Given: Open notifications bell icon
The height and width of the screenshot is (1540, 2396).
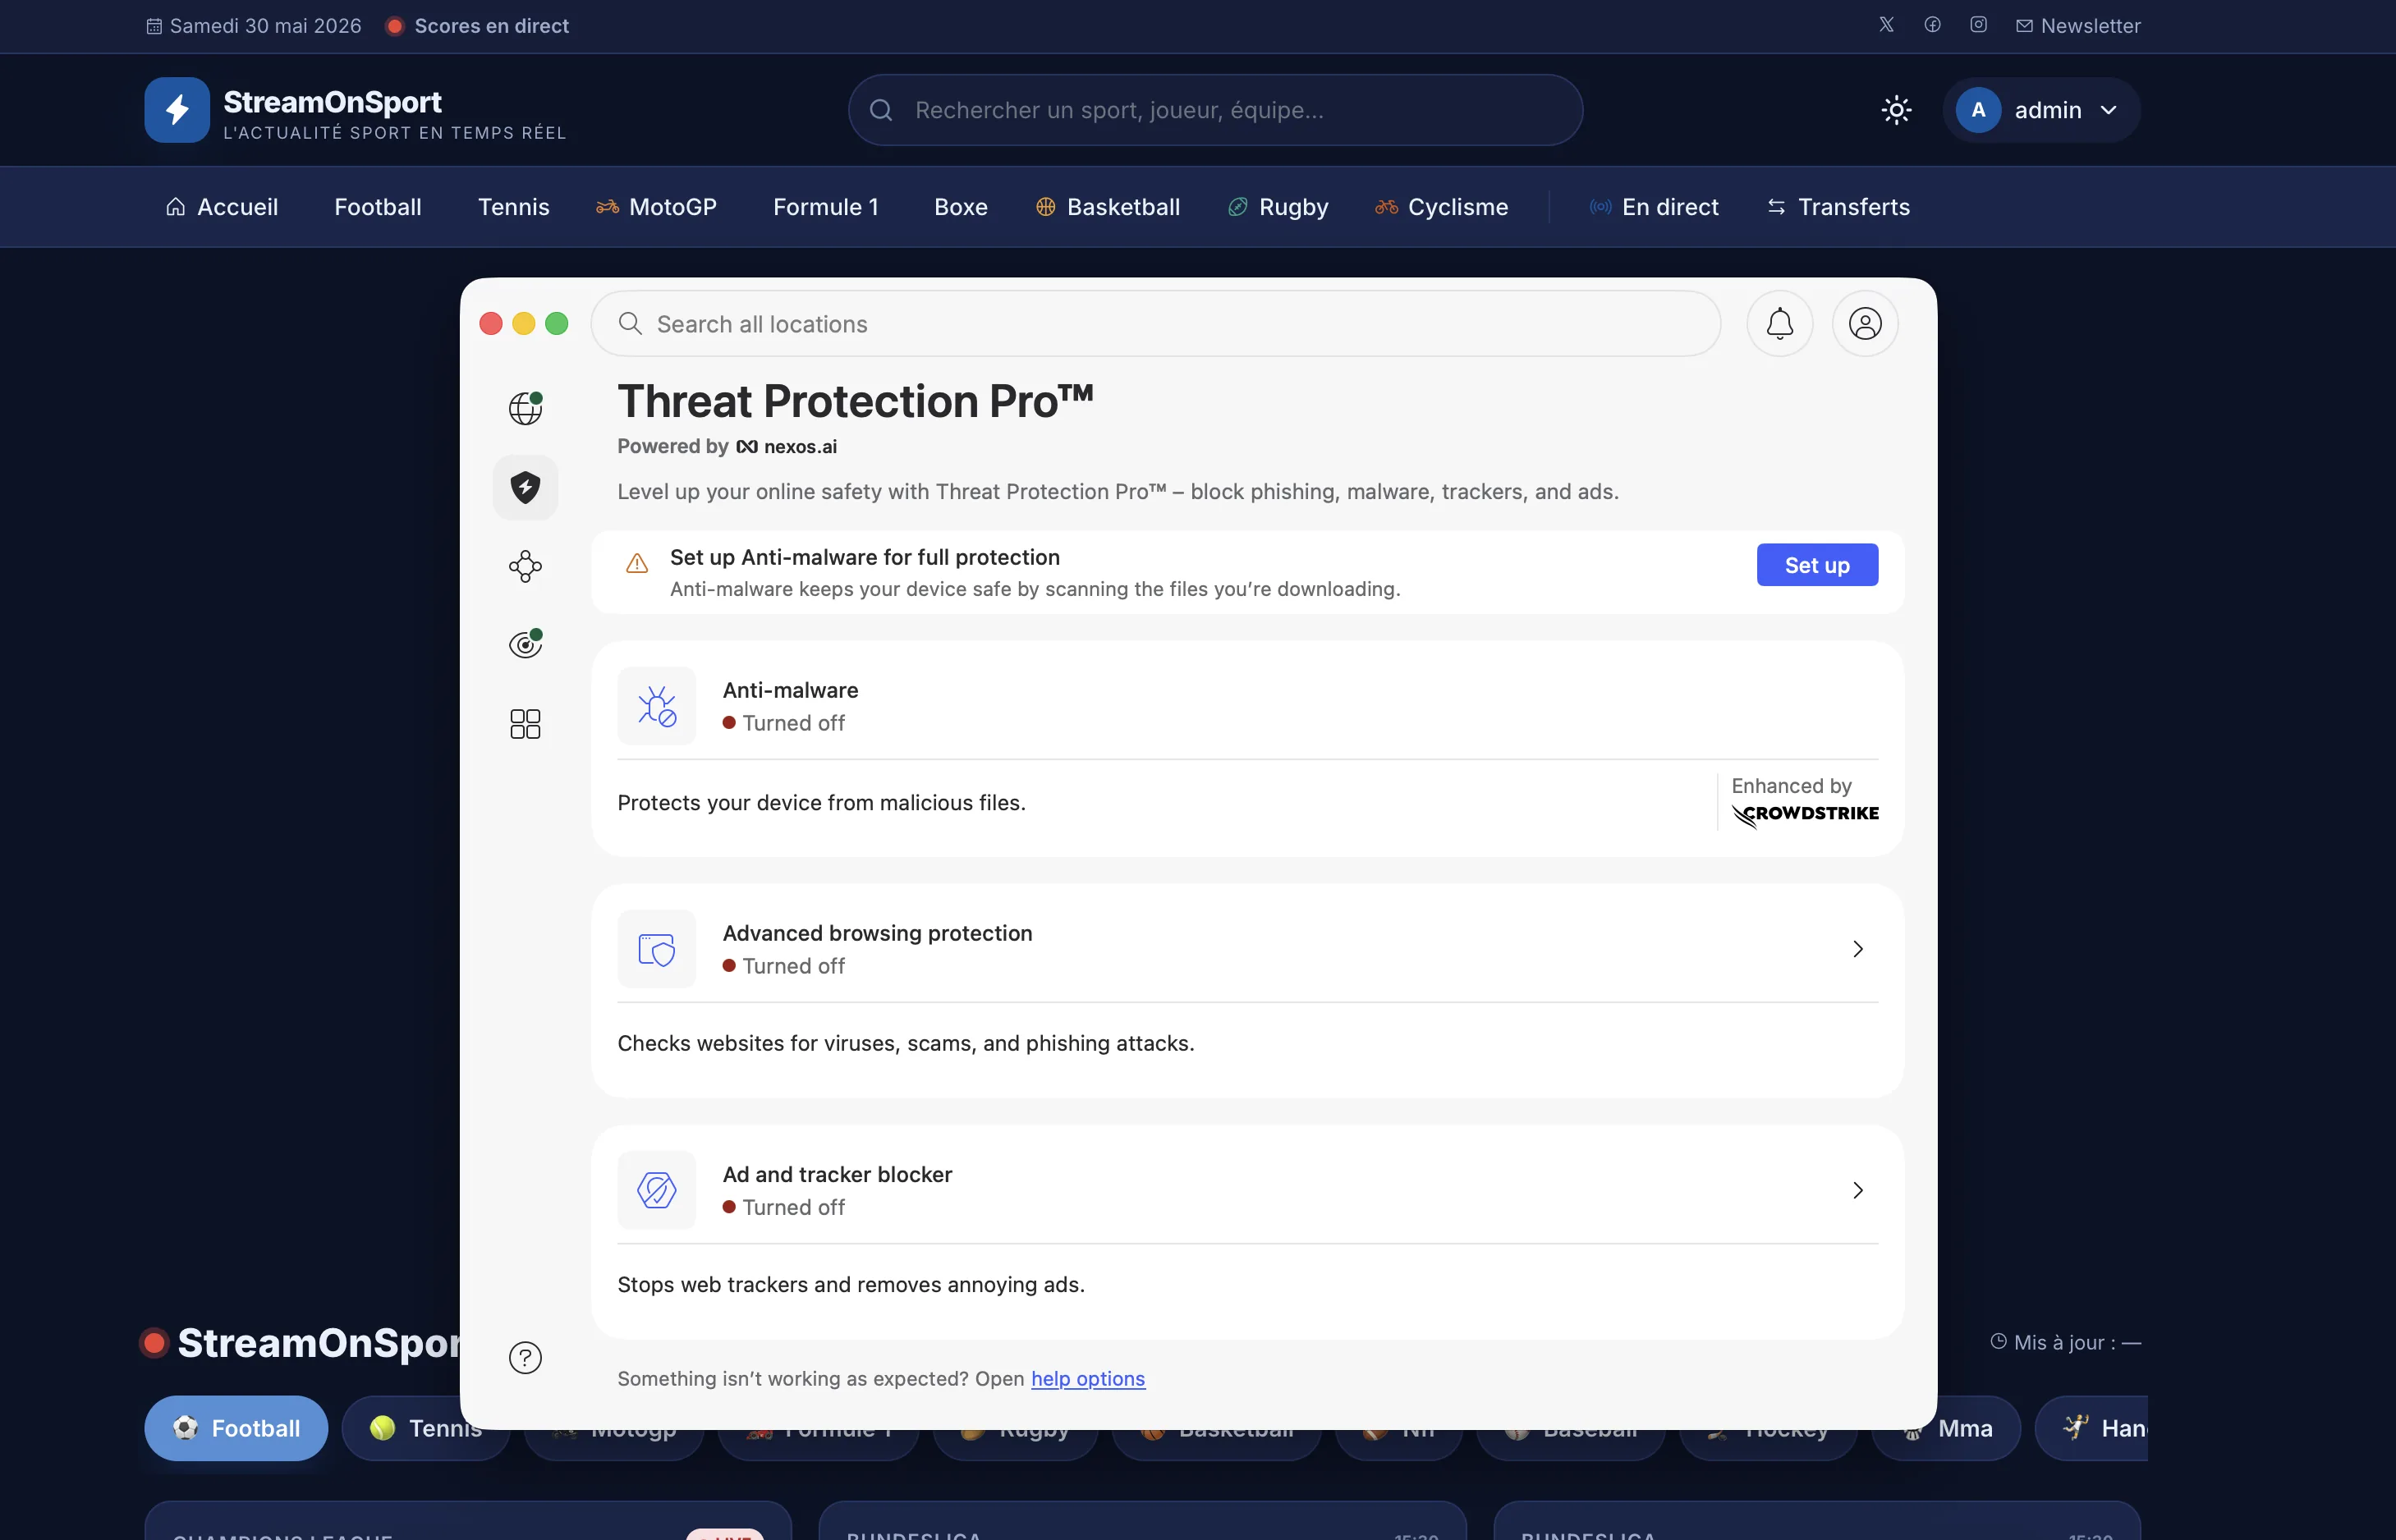Looking at the screenshot, I should (1779, 323).
